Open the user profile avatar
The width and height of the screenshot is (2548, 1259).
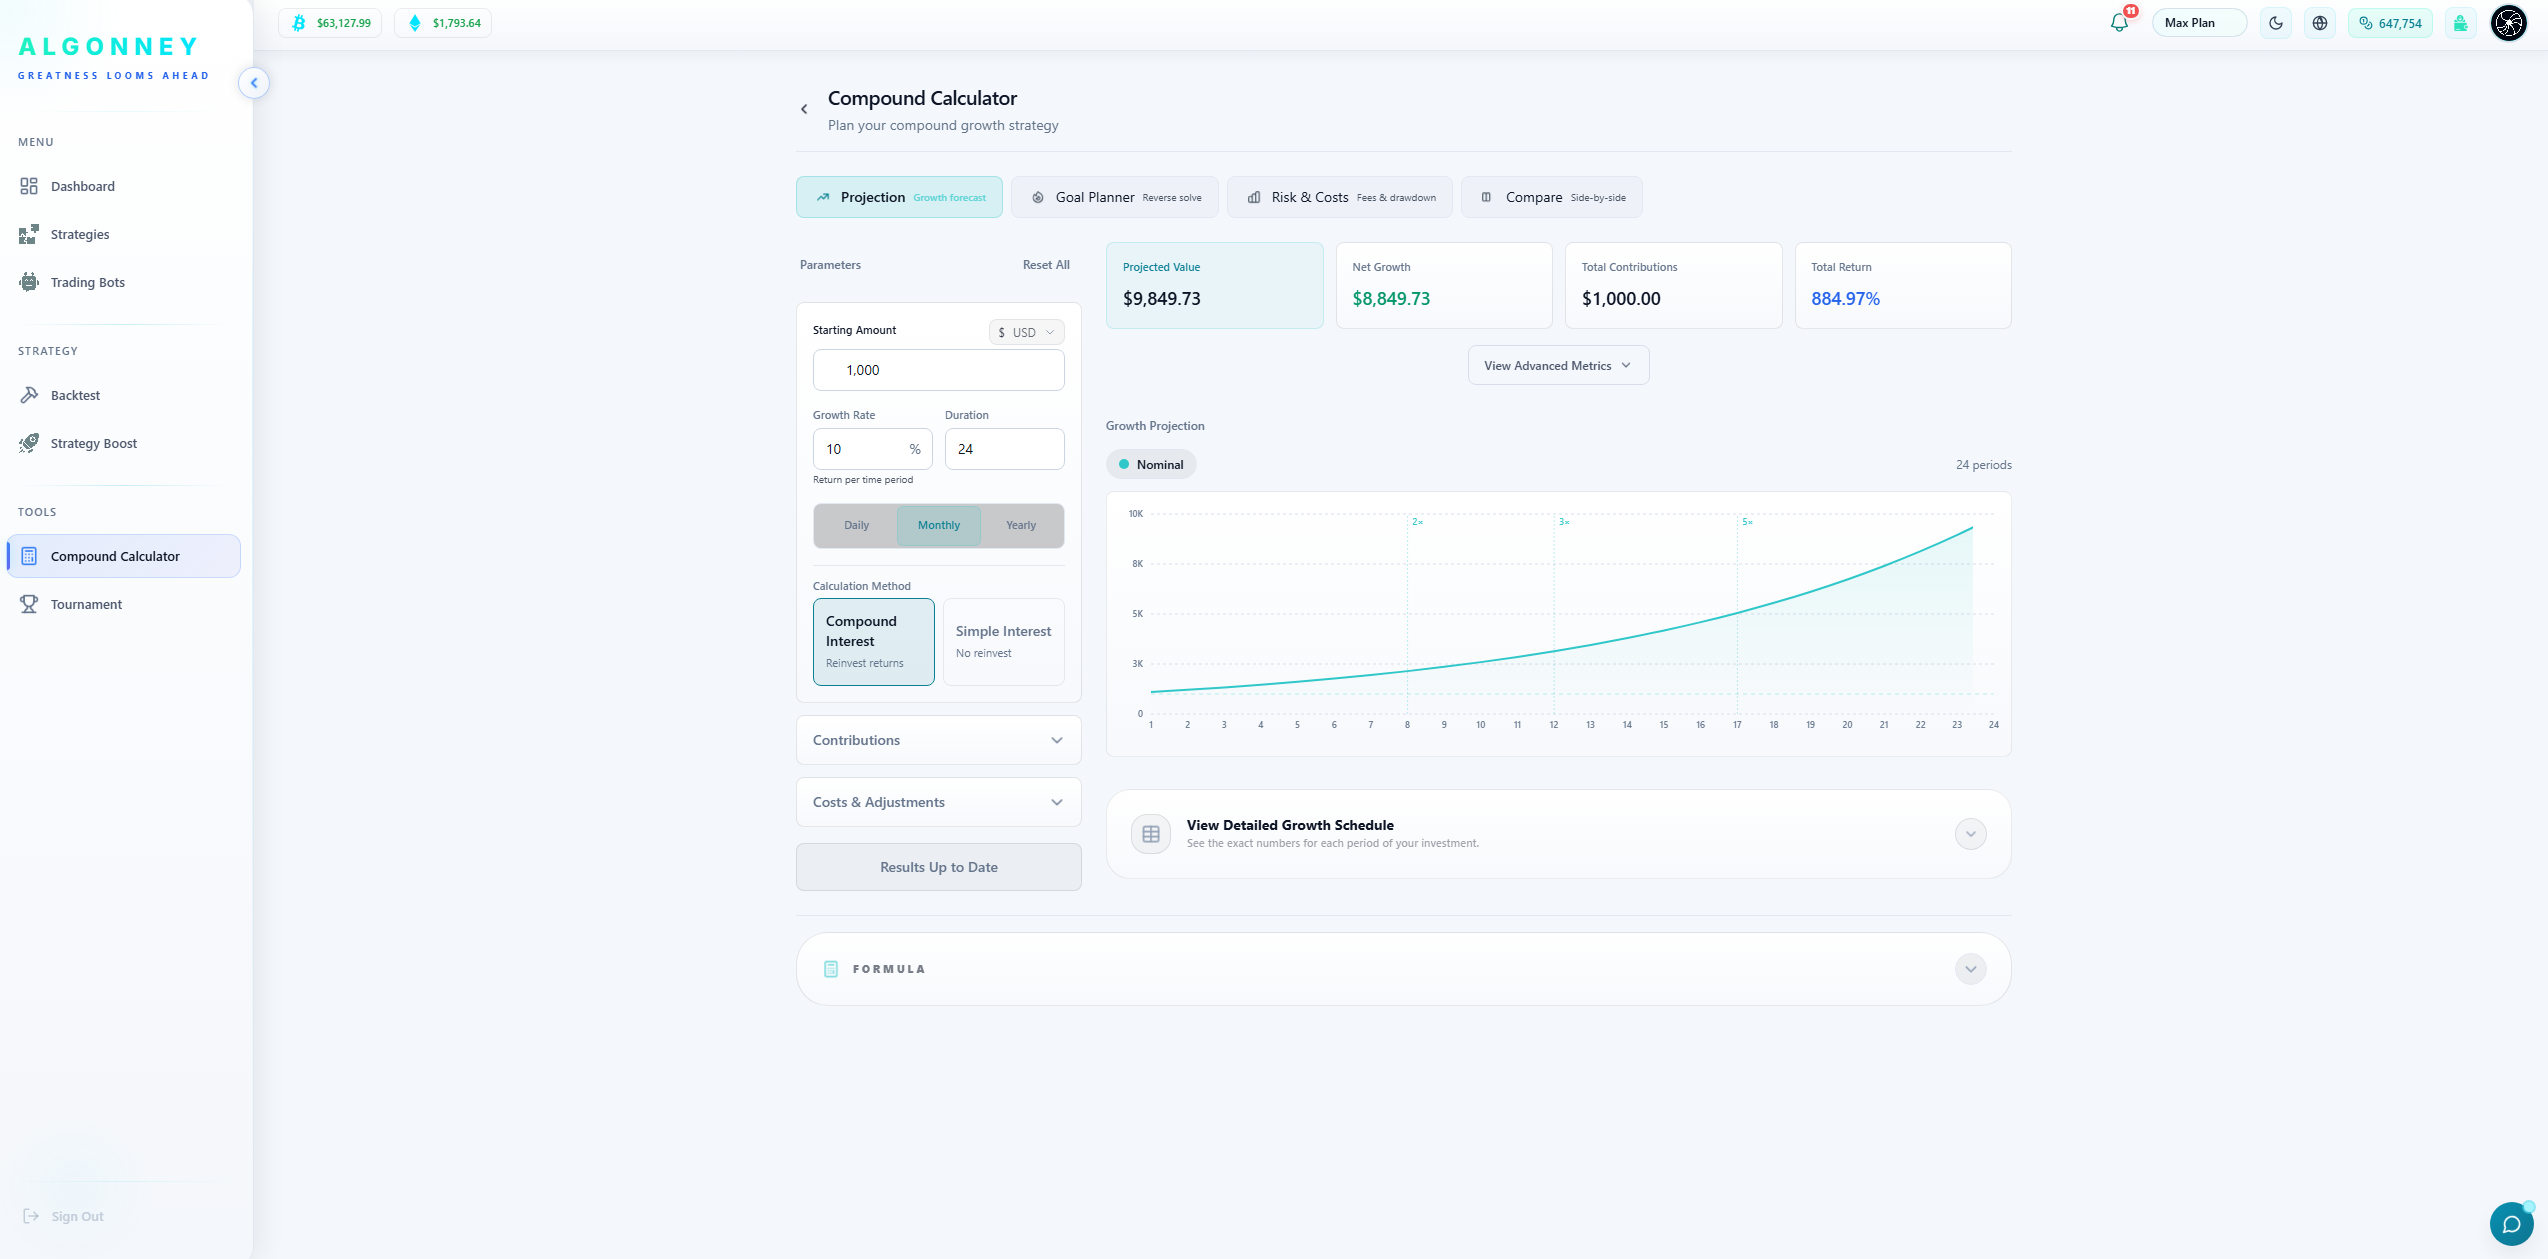[2509, 23]
